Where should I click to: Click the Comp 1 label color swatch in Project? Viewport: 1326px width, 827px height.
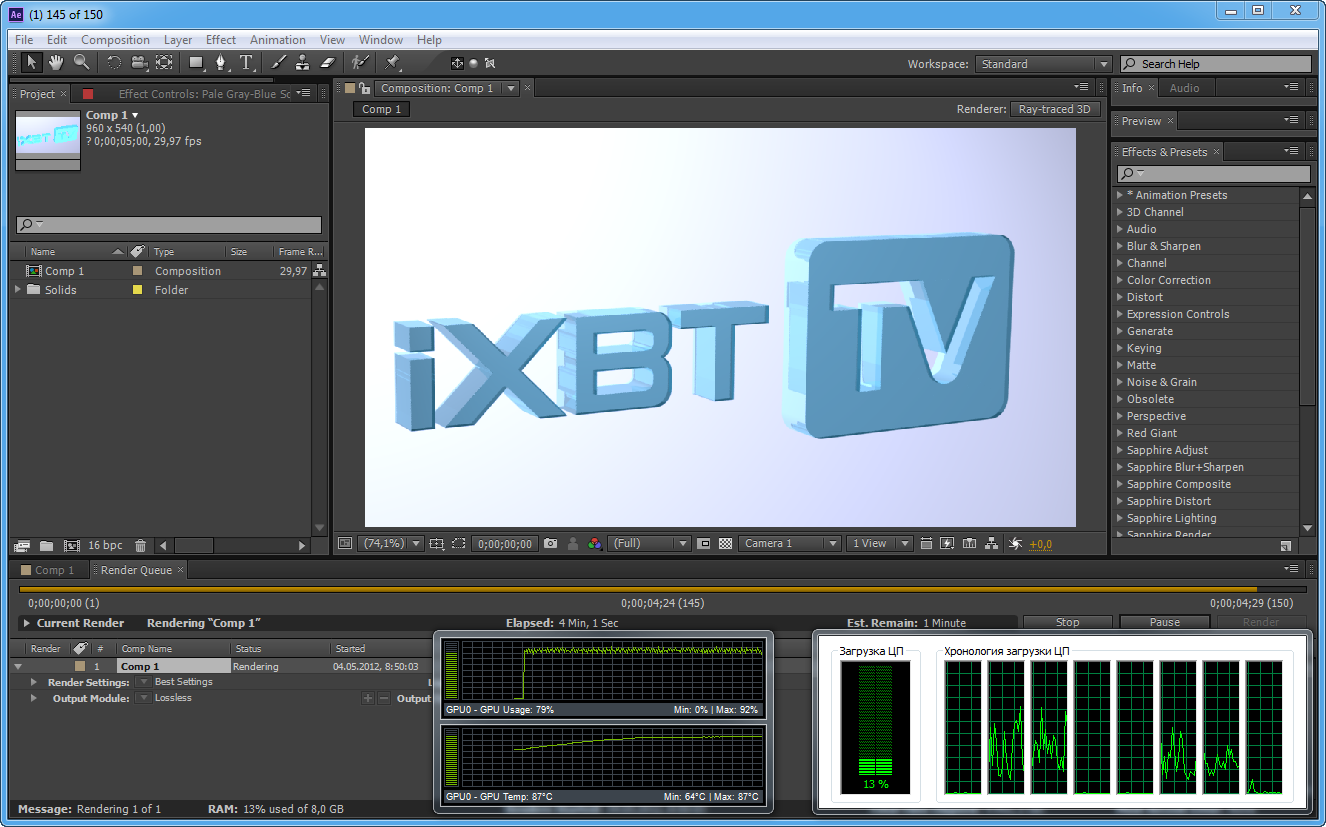pos(138,271)
